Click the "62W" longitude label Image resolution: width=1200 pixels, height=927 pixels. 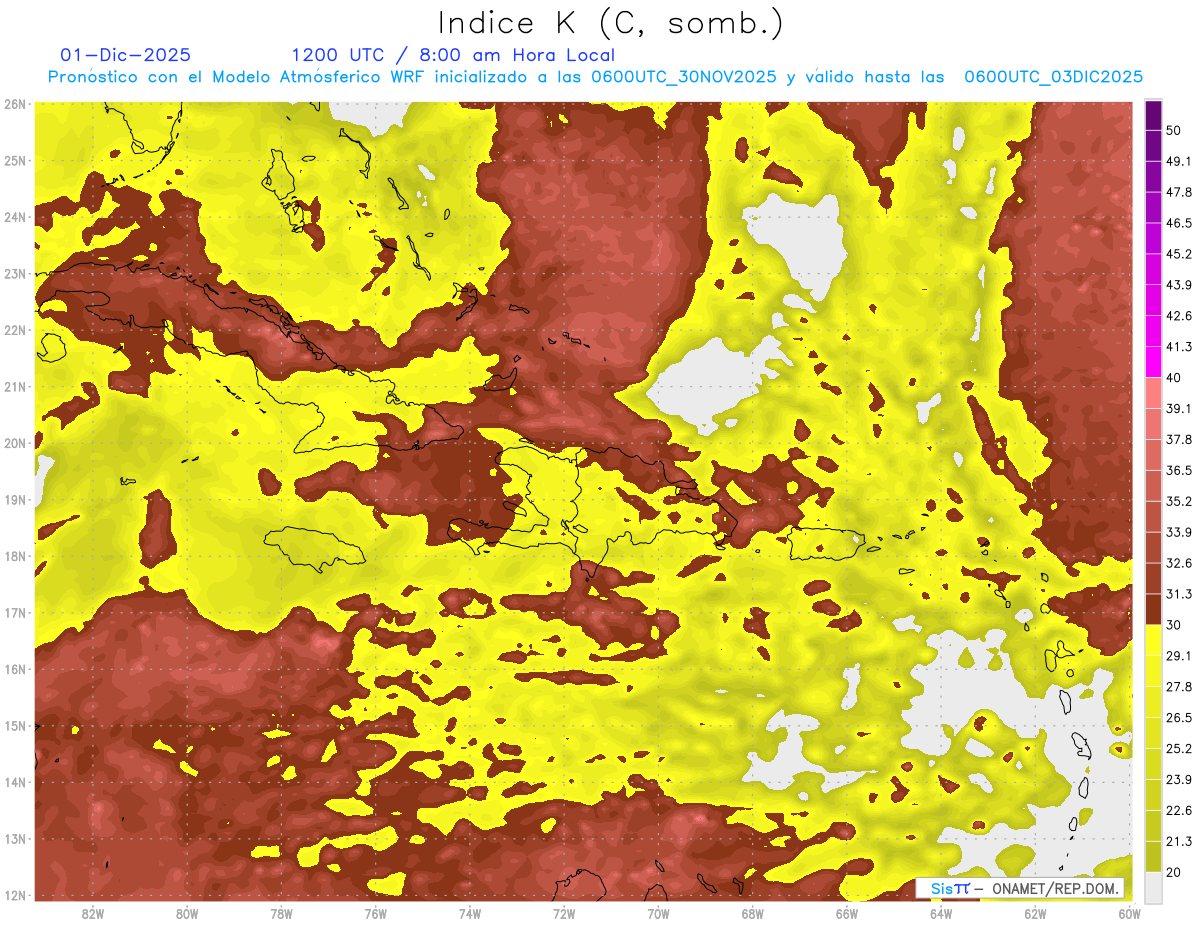pyautogui.click(x=1035, y=913)
